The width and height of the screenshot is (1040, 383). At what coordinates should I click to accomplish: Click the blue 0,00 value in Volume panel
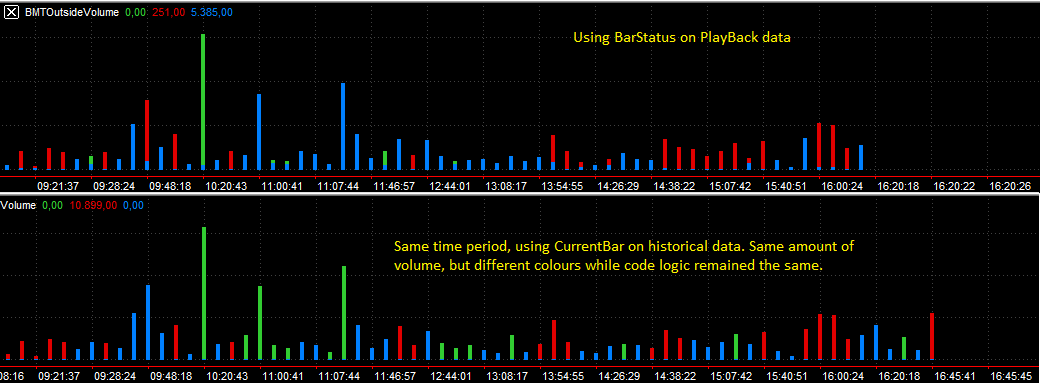click(x=133, y=206)
